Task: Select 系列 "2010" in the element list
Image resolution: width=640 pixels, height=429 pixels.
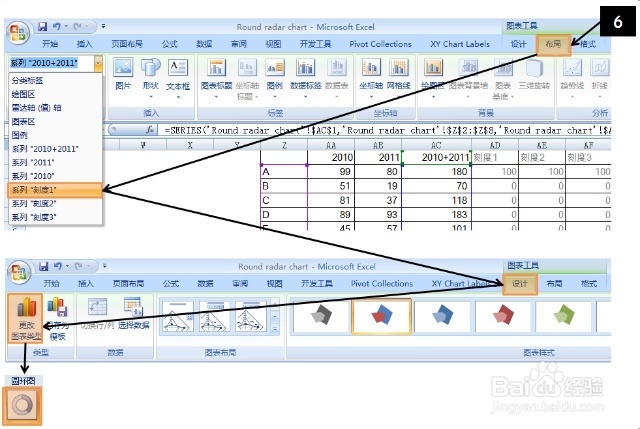Action: (55, 176)
